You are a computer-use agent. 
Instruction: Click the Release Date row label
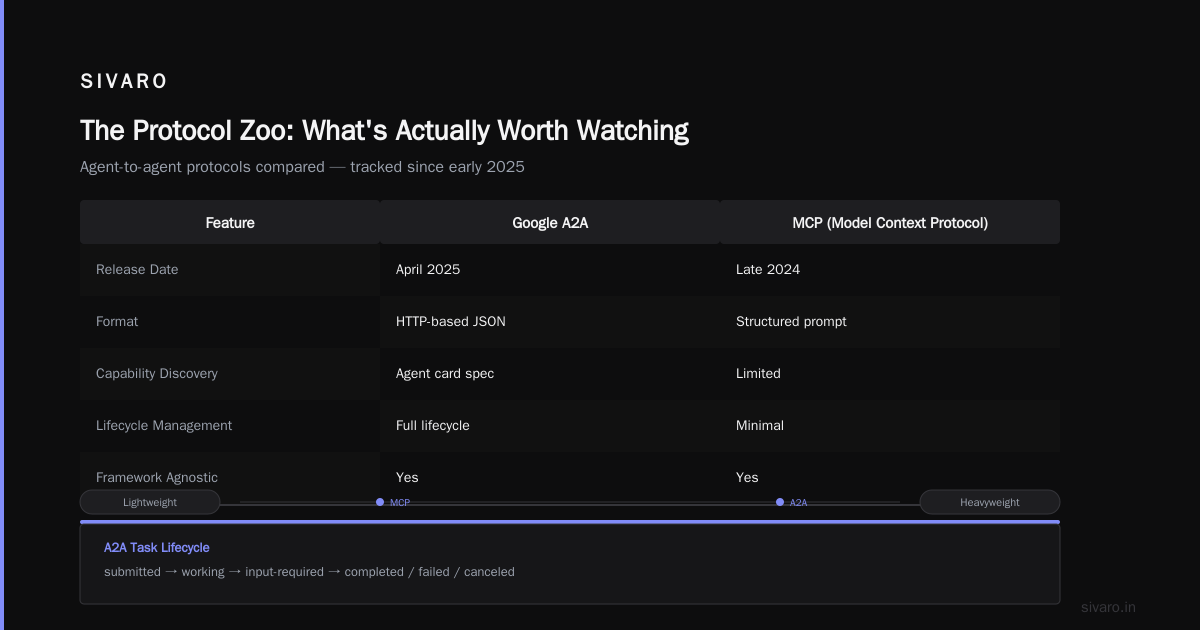[x=137, y=270]
